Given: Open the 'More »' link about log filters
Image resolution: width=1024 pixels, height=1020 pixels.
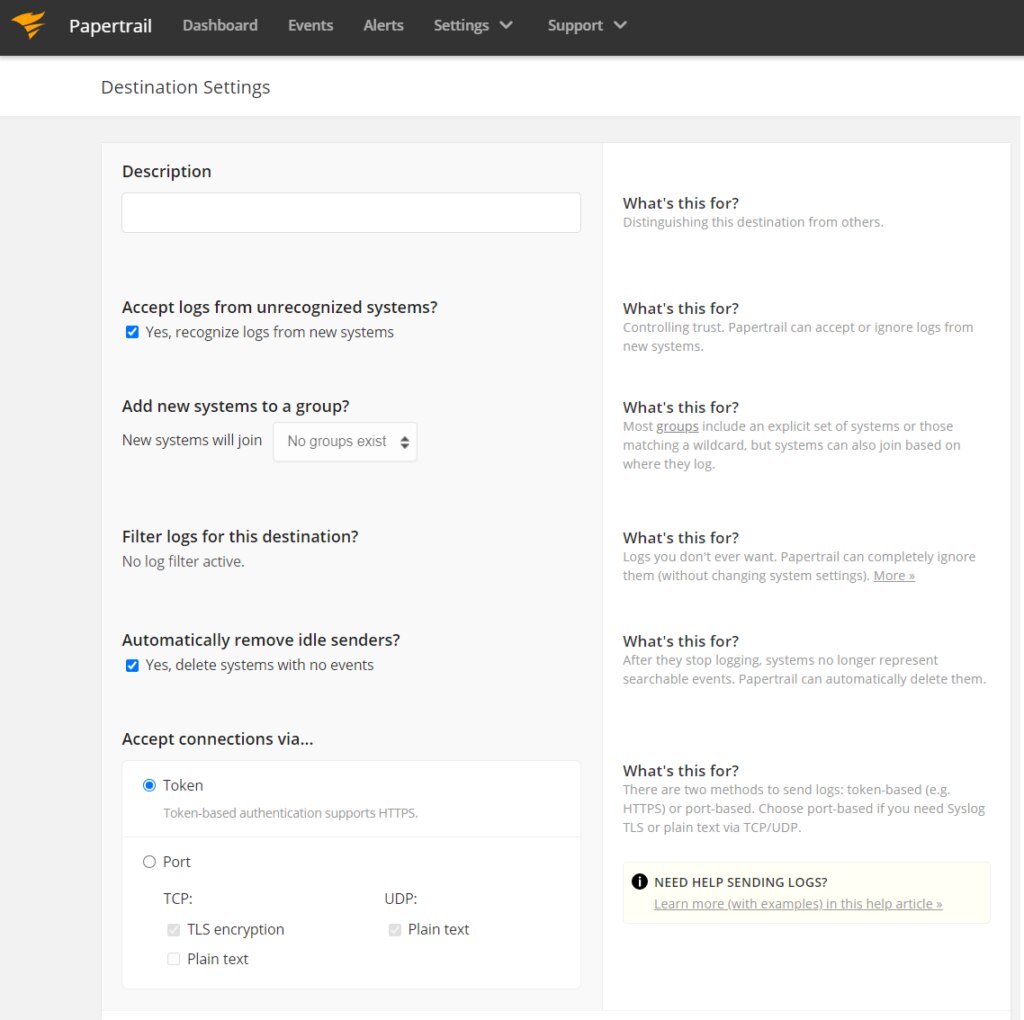Looking at the screenshot, I should [x=893, y=575].
